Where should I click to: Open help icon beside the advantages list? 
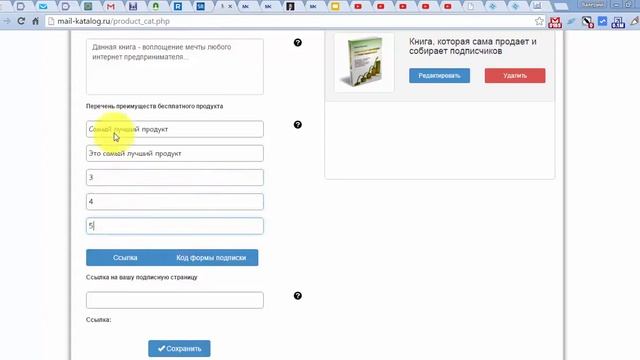pyautogui.click(x=298, y=124)
